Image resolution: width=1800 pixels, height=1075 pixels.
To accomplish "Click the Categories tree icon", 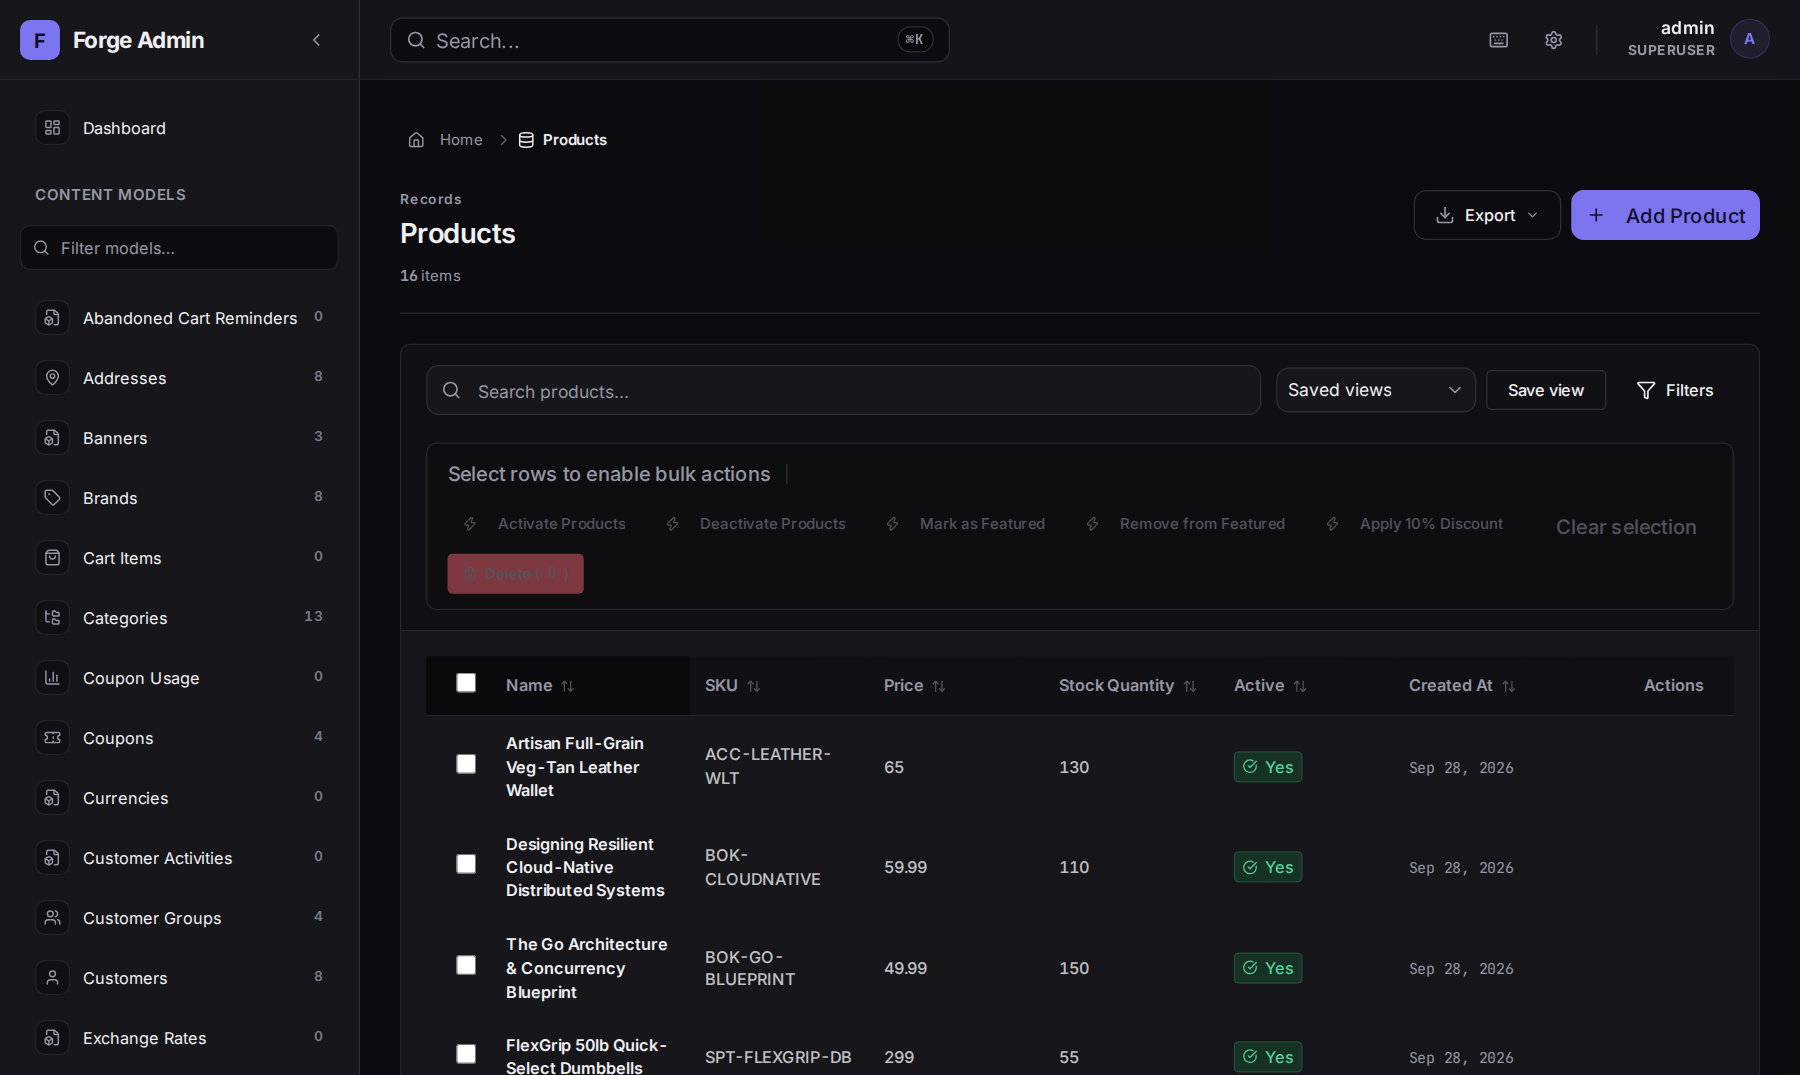I will (x=53, y=618).
